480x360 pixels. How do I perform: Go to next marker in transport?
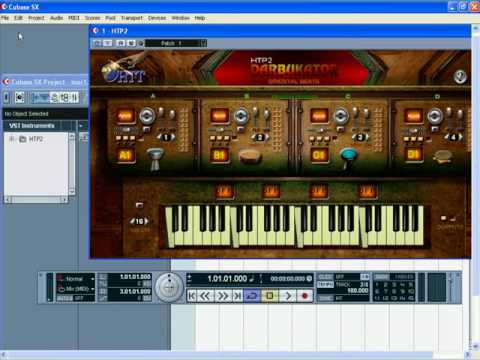pyautogui.click(x=237, y=296)
